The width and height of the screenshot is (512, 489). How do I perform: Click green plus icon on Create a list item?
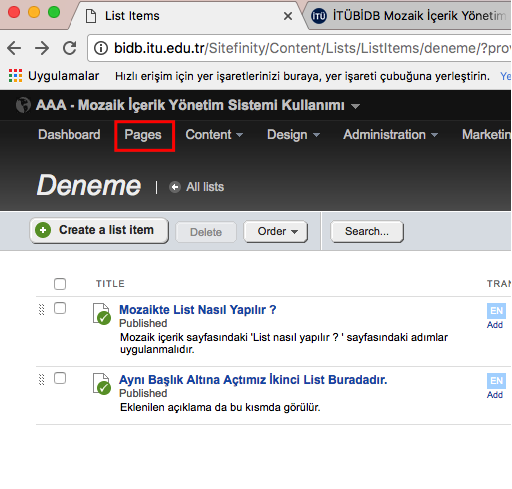(x=43, y=230)
